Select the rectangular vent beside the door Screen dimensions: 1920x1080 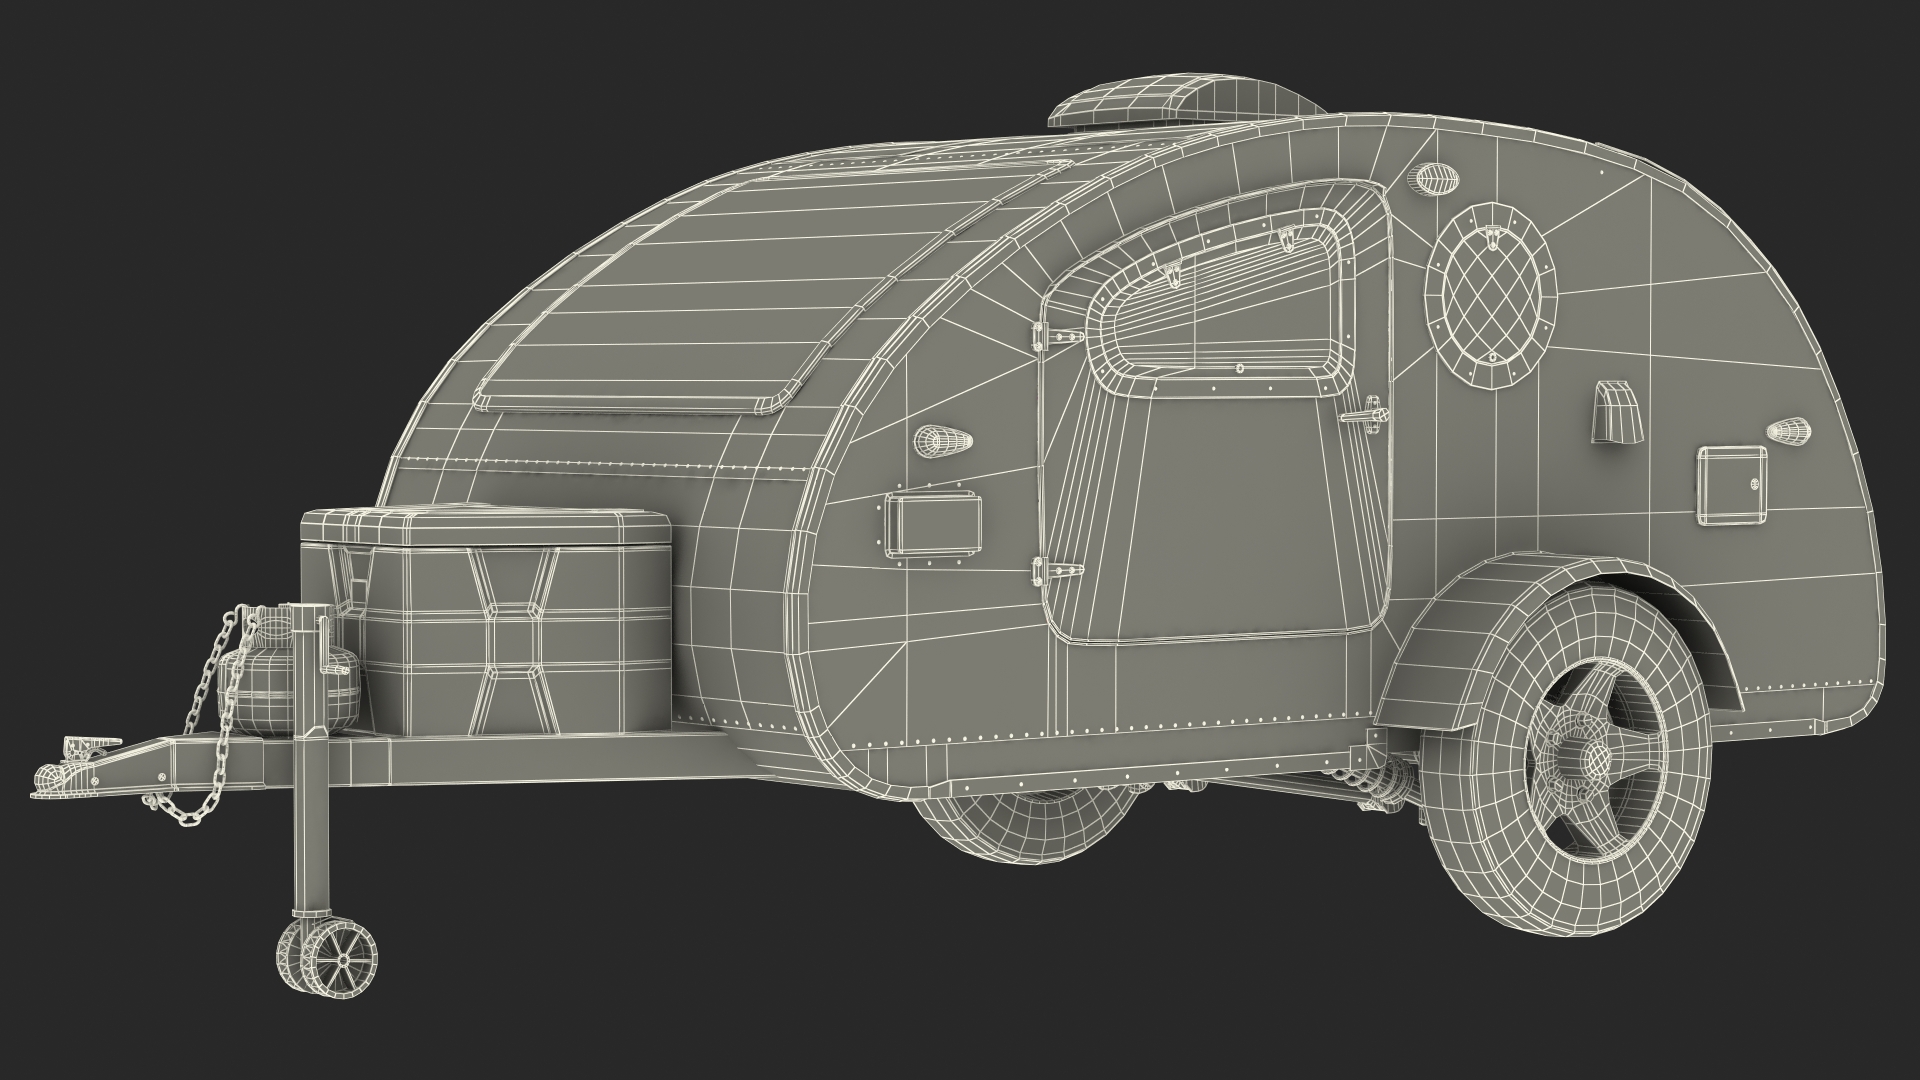(932, 527)
